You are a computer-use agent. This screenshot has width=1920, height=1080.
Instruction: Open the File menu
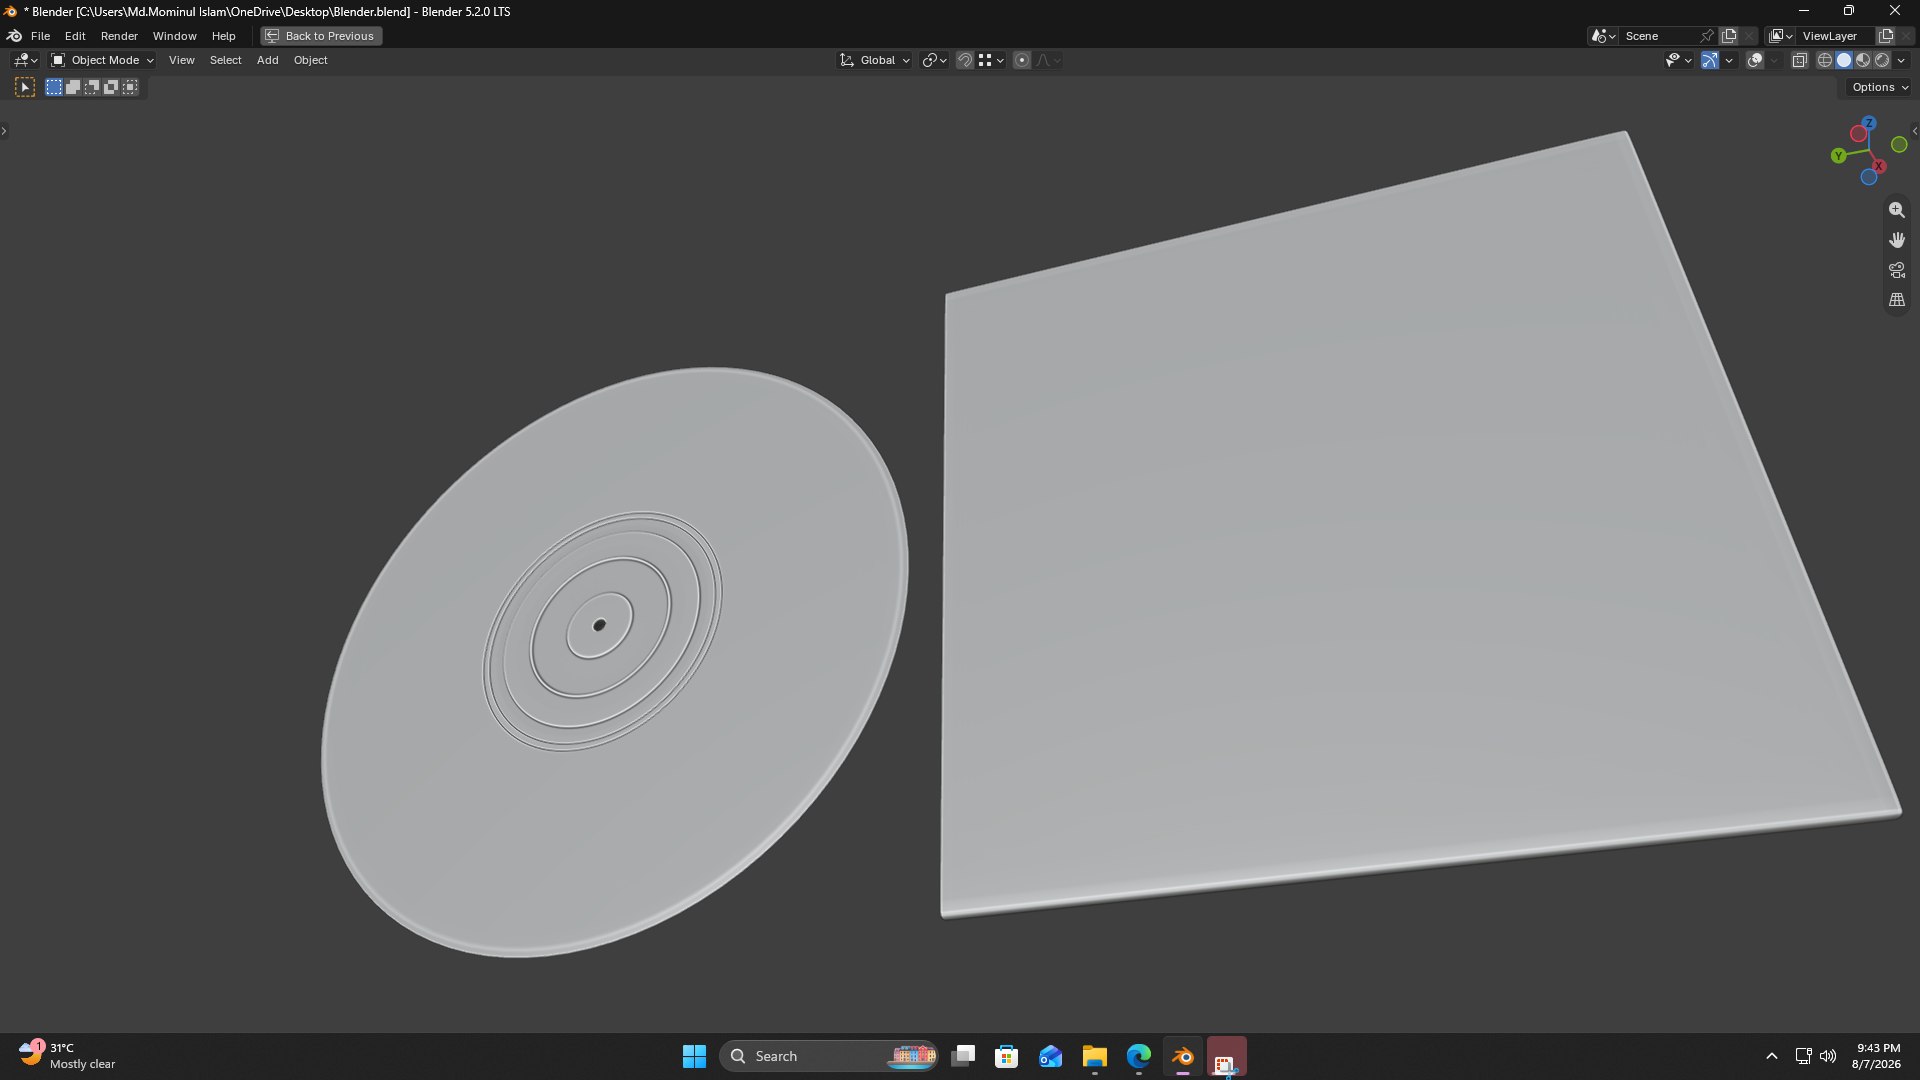[40, 36]
